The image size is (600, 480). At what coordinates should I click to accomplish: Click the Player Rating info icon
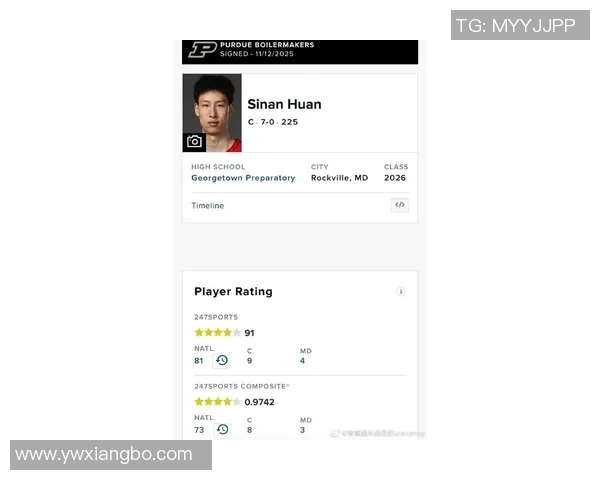(x=401, y=292)
